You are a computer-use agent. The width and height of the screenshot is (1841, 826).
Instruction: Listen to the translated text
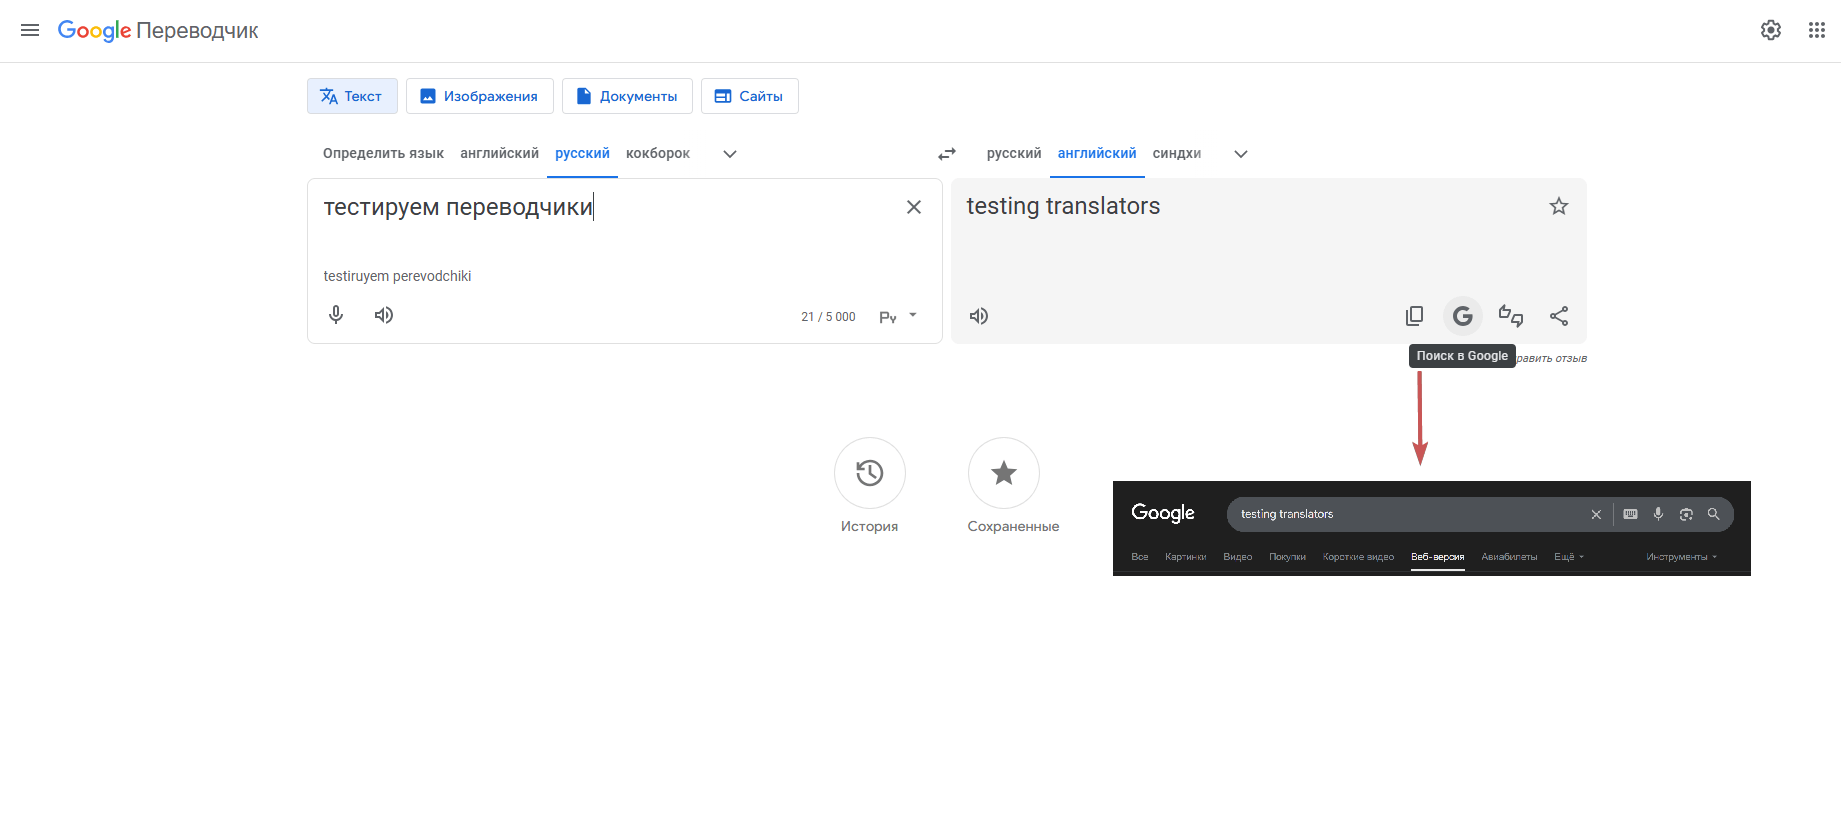tap(979, 316)
